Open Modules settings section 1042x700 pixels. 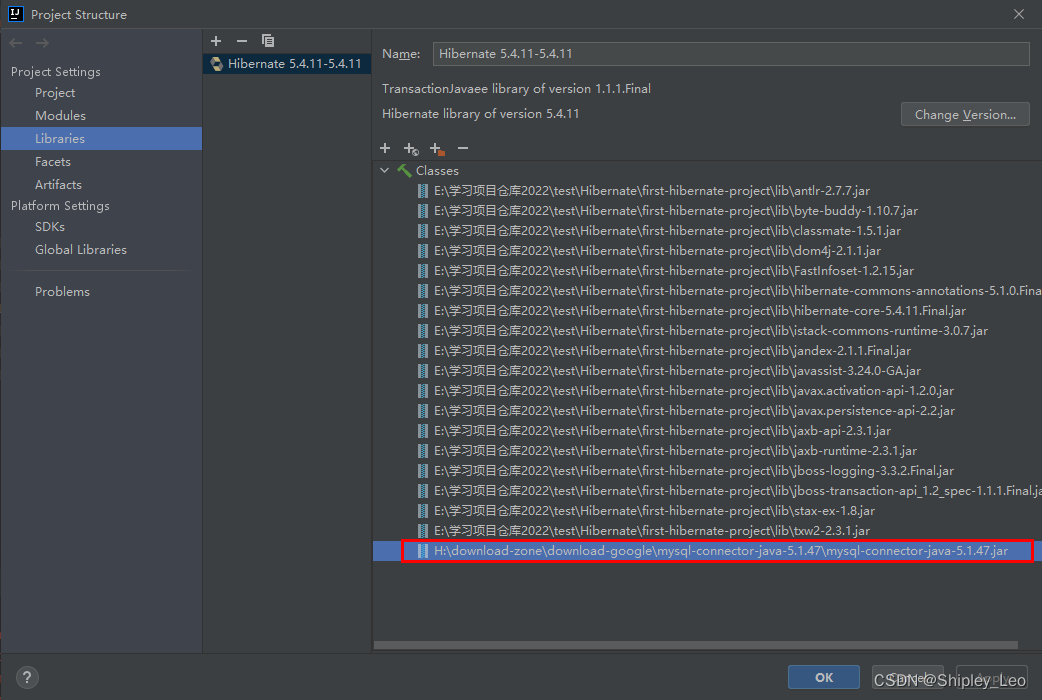pyautogui.click(x=60, y=116)
